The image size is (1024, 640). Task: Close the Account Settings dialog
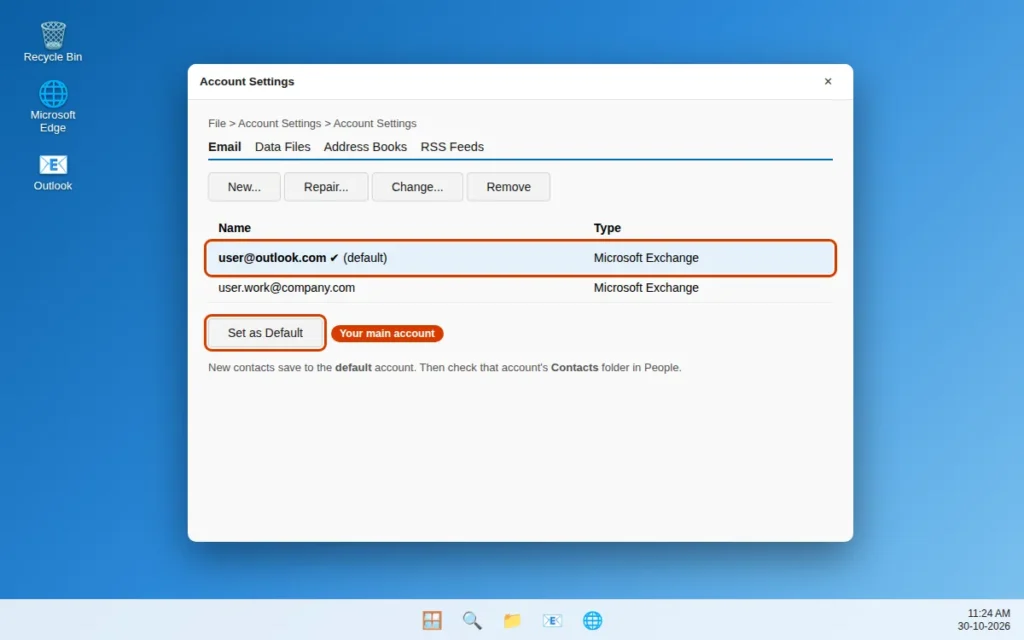pyautogui.click(x=827, y=81)
